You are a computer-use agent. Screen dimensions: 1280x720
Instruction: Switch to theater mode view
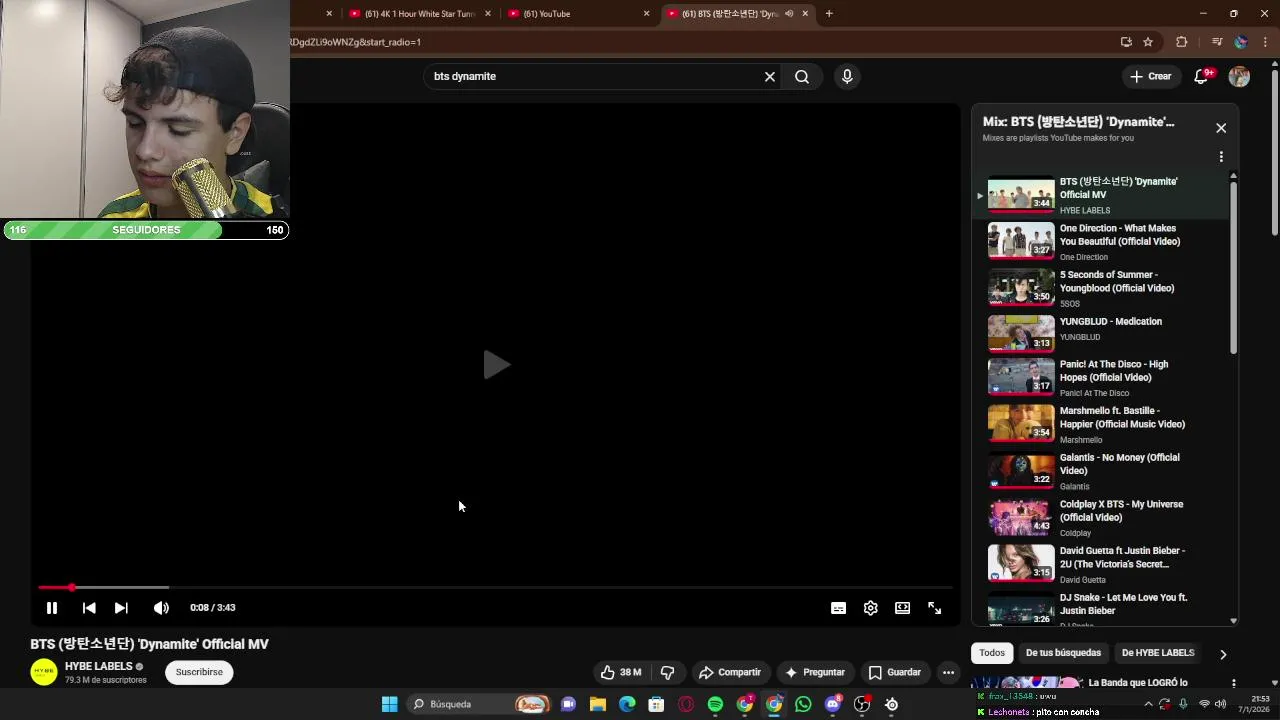[902, 608]
